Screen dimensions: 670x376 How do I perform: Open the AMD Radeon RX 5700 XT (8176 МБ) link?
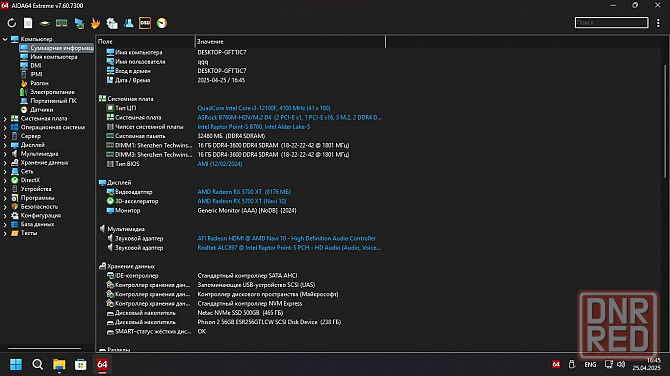244,192
